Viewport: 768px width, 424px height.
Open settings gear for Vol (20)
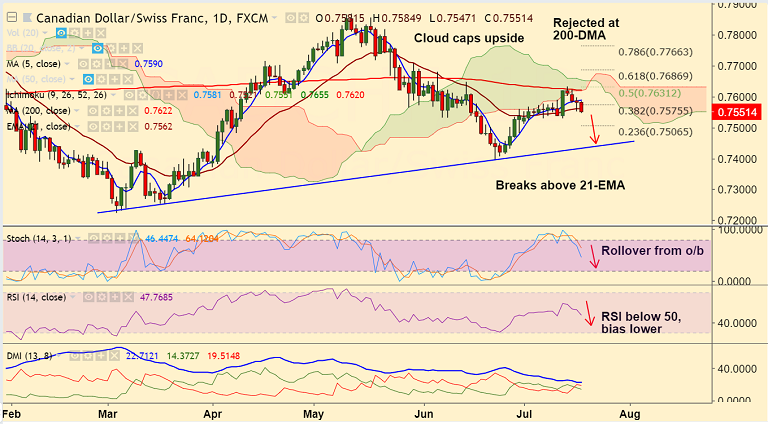[74, 33]
